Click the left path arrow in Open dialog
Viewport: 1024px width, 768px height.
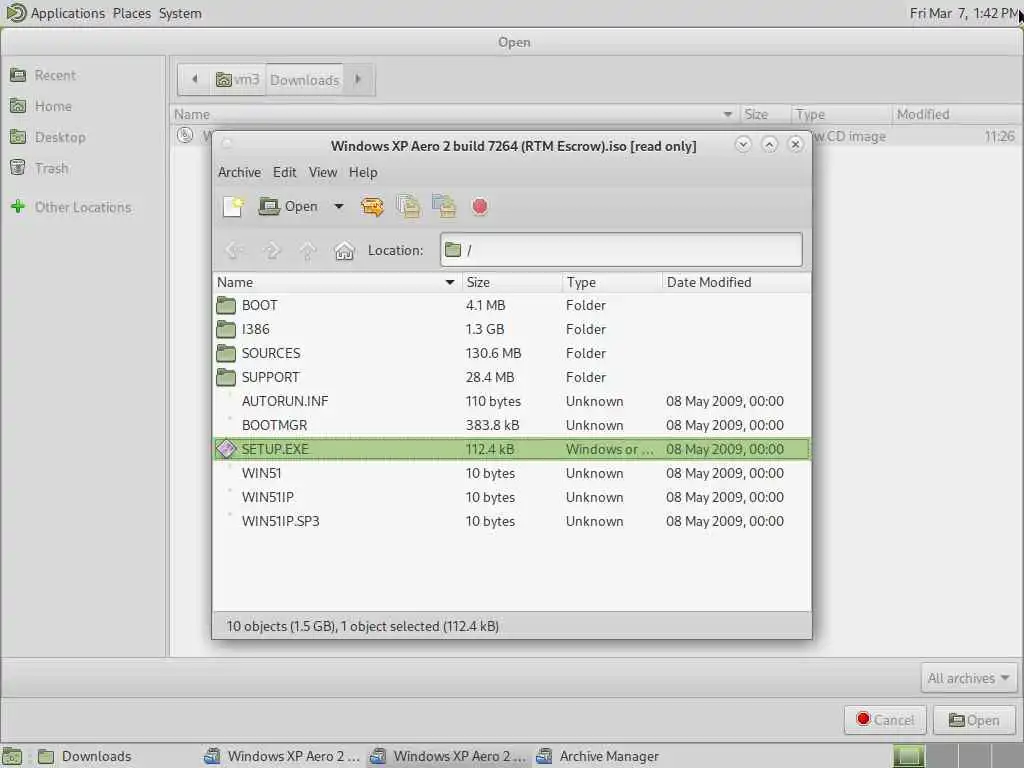tap(195, 80)
